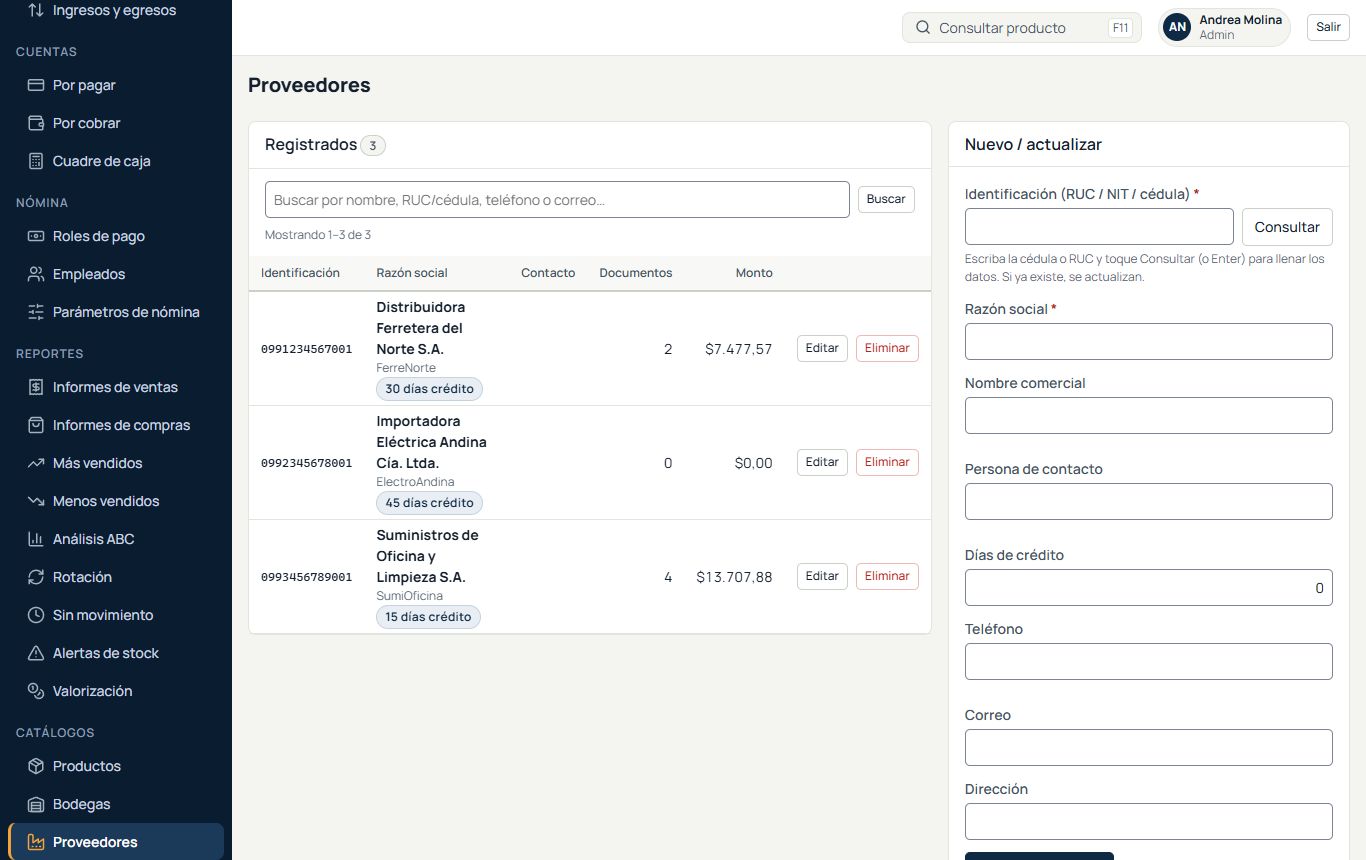The width and height of the screenshot is (1366, 860).
Task: Click the Consultar button next to Identificación
Action: 1287,227
